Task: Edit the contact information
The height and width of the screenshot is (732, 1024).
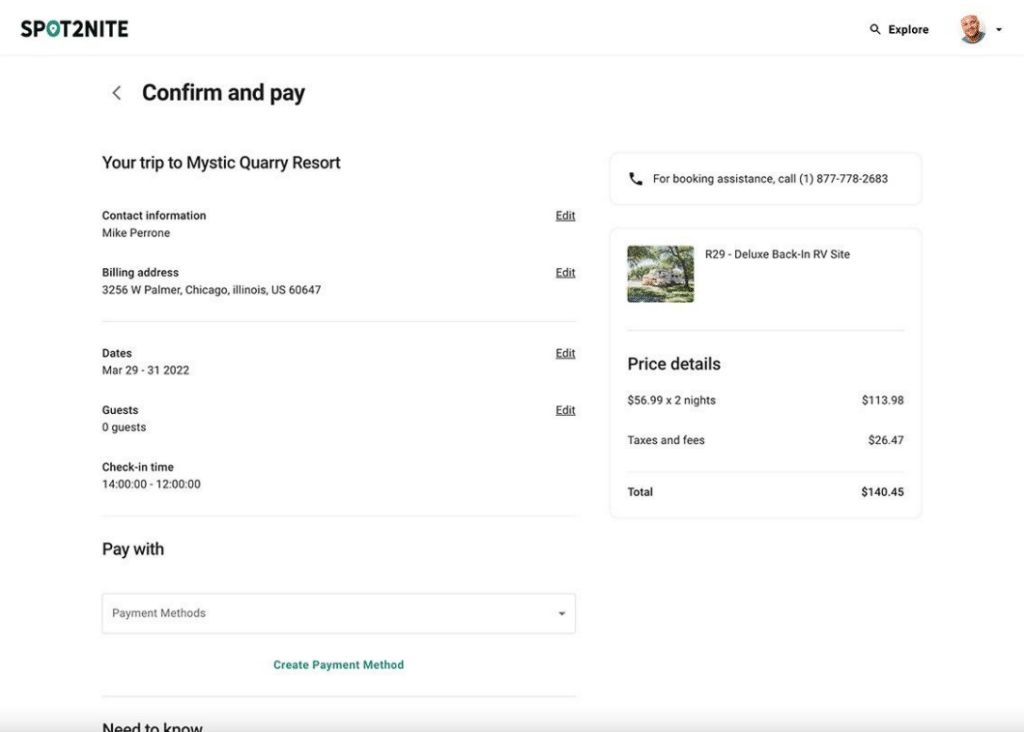Action: pos(566,215)
